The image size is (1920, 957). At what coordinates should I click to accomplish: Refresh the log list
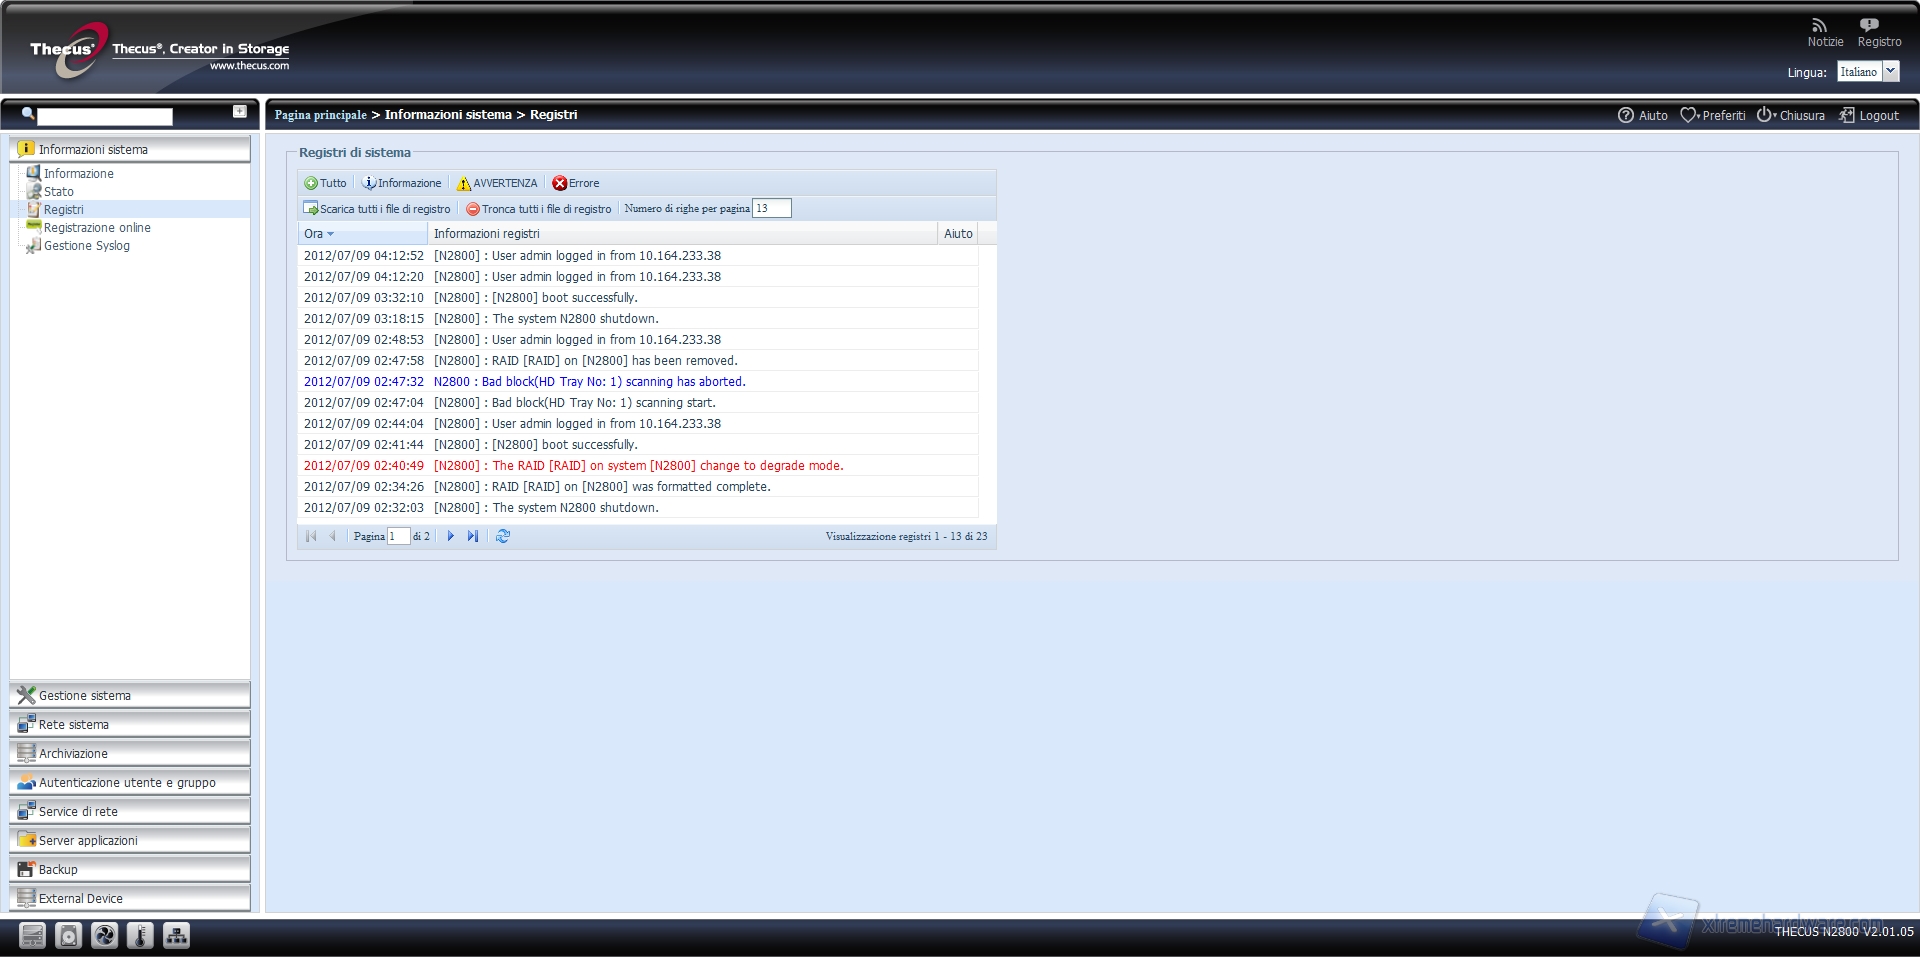tap(503, 536)
